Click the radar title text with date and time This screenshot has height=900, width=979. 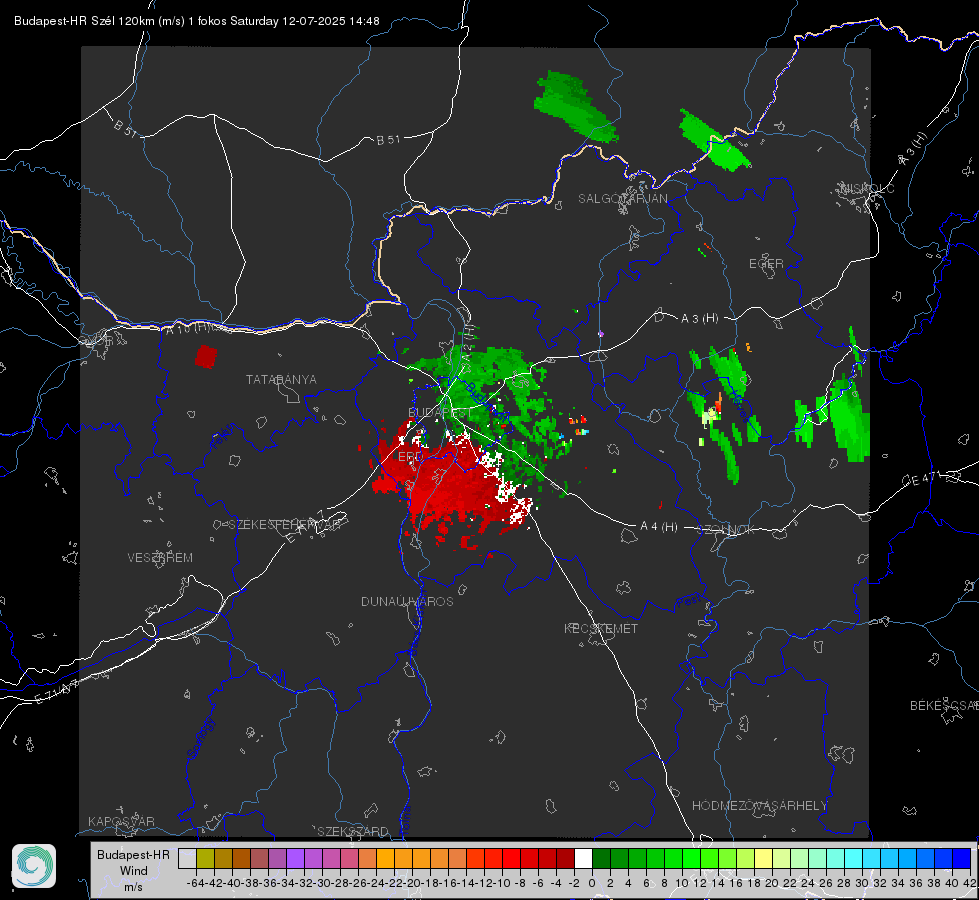197,21
